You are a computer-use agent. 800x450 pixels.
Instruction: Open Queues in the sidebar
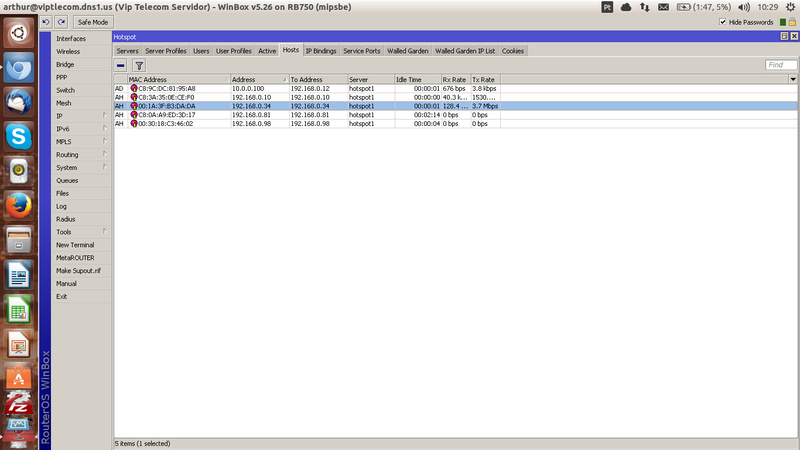tap(81, 180)
